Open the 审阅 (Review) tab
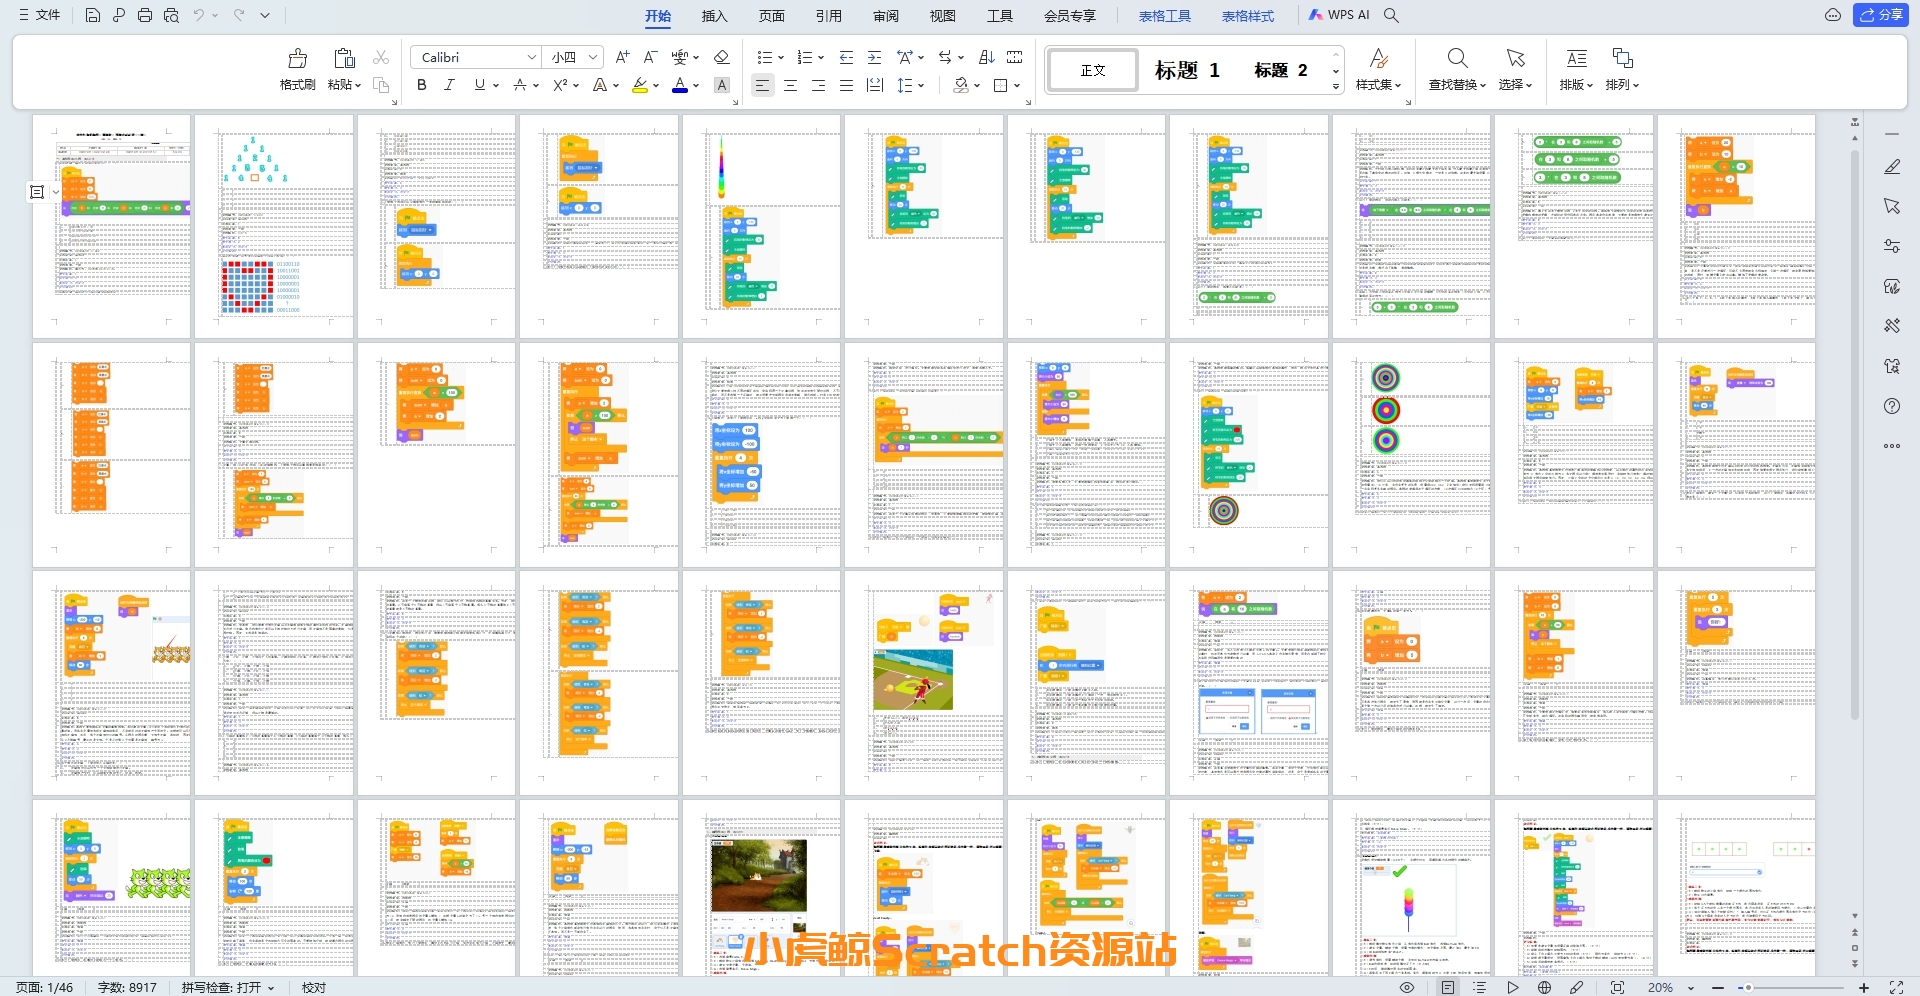1920x996 pixels. pos(885,15)
